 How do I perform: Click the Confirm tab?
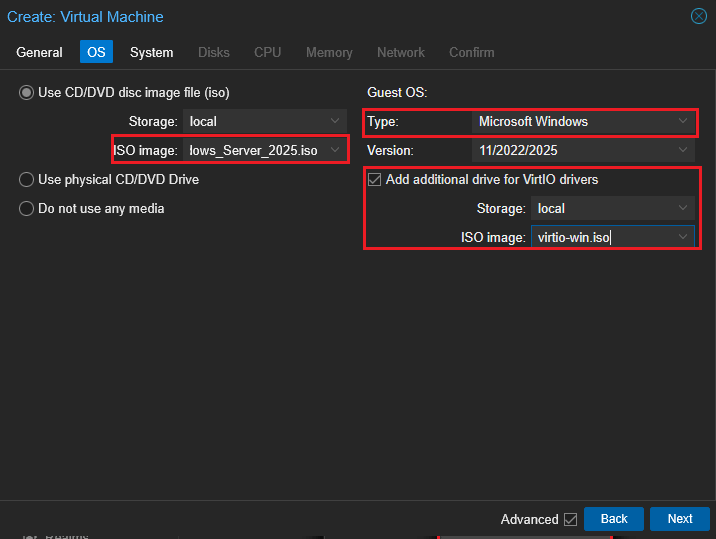click(471, 52)
